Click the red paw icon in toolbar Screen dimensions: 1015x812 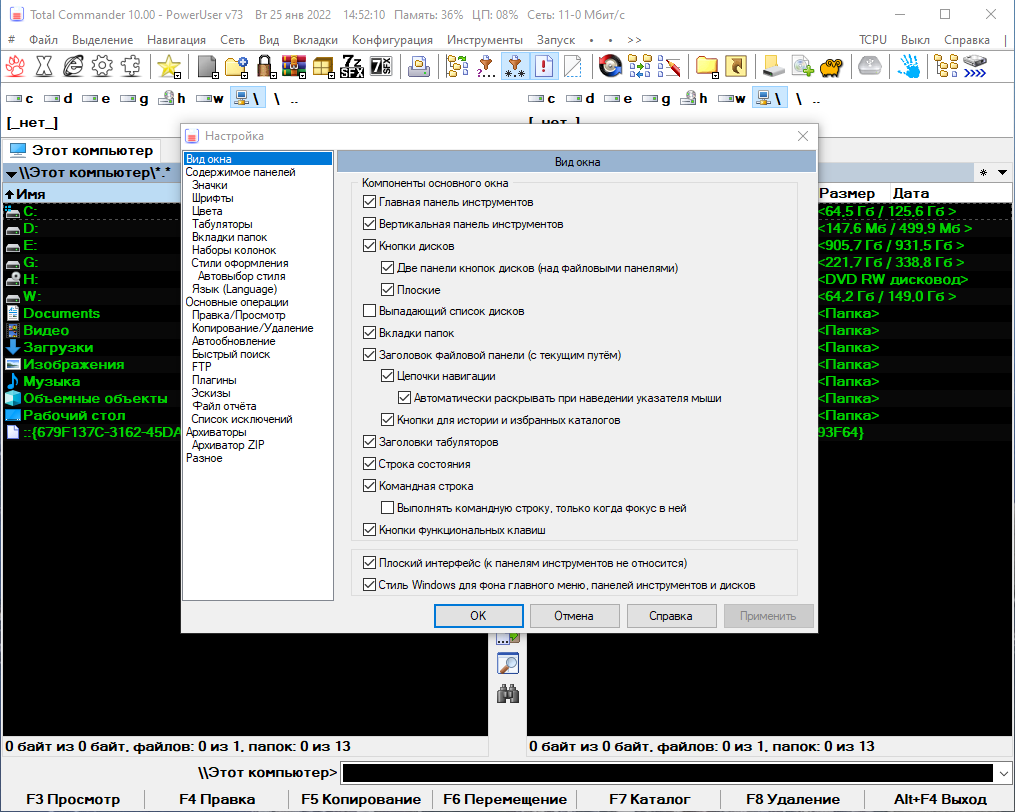click(x=16, y=66)
